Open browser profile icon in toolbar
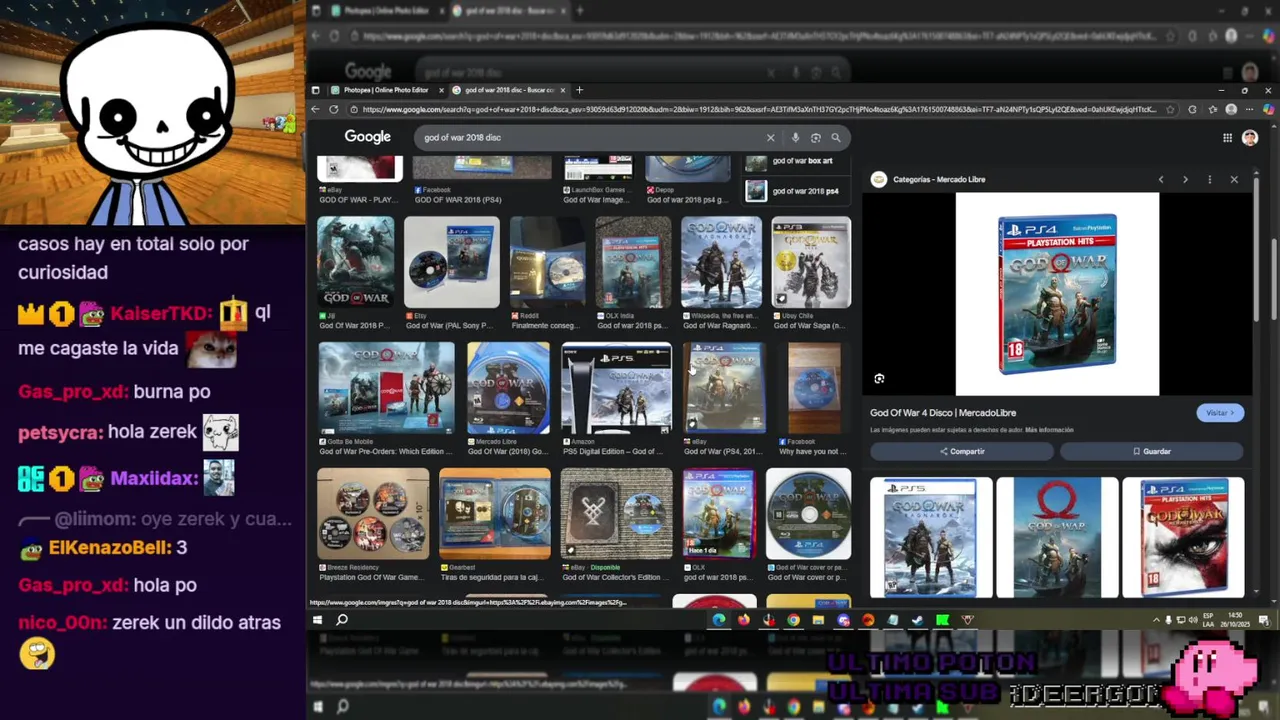This screenshot has width=1280, height=720. (1231, 109)
